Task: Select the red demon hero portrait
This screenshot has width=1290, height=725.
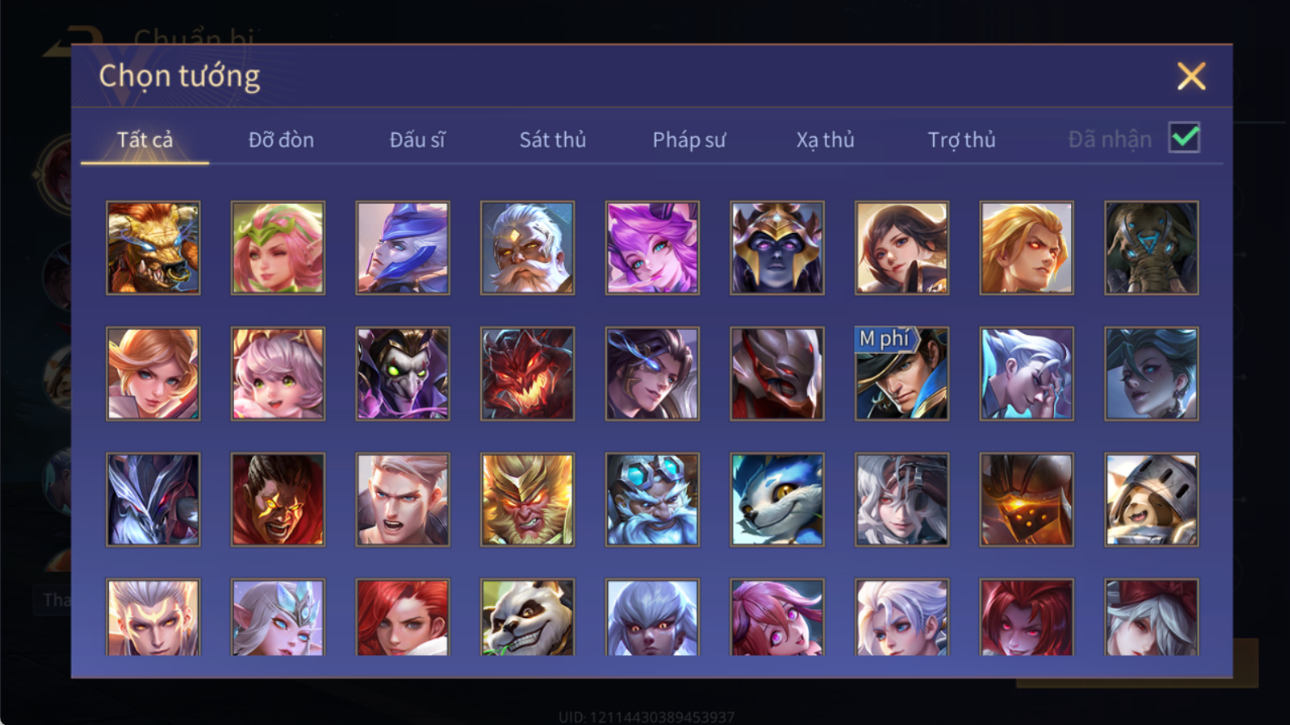Action: (527, 374)
